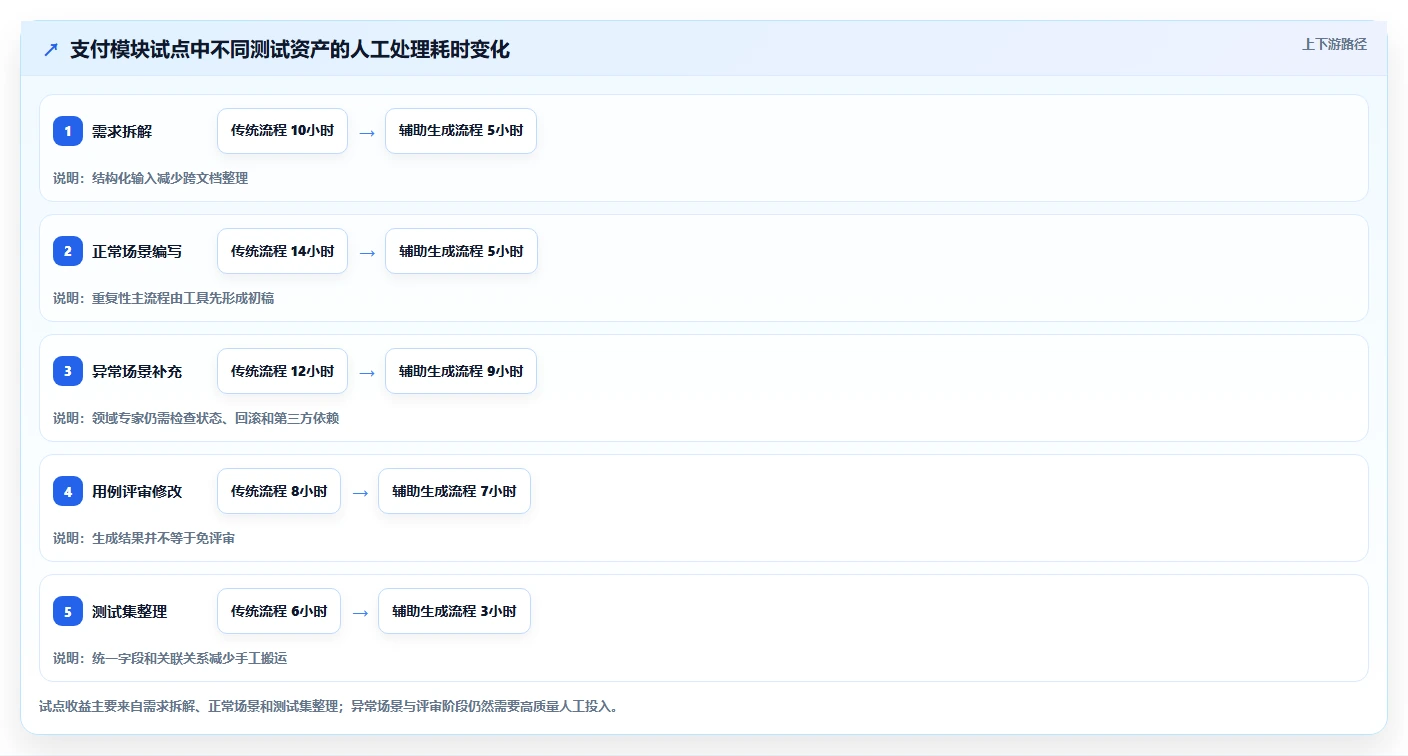This screenshot has height=756, width=1408.
Task: Click 辅助生成流程 5小时 chip in 需求拆解 row
Action: [461, 131]
